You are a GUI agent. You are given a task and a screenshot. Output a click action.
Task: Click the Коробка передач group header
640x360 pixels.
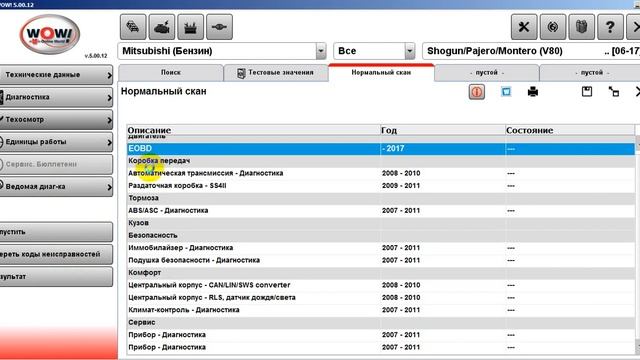[380, 161]
